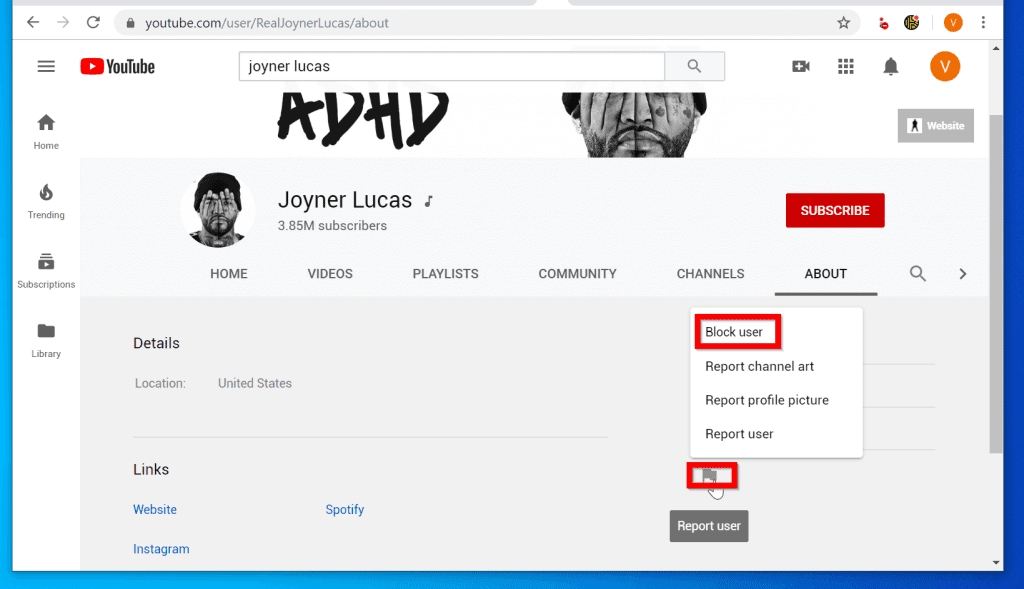The height and width of the screenshot is (589, 1024).
Task: Click the red extension icon in toolbar
Action: (884, 24)
